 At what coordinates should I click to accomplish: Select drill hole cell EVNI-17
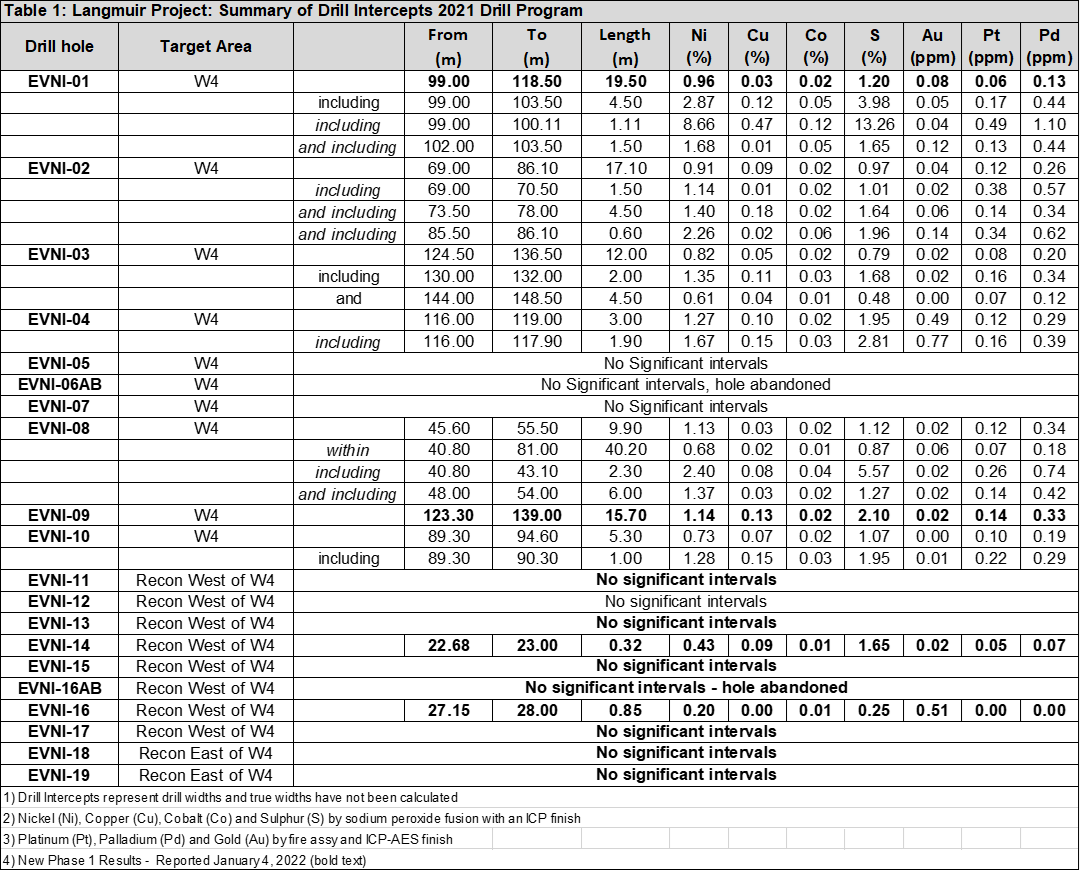click(59, 731)
